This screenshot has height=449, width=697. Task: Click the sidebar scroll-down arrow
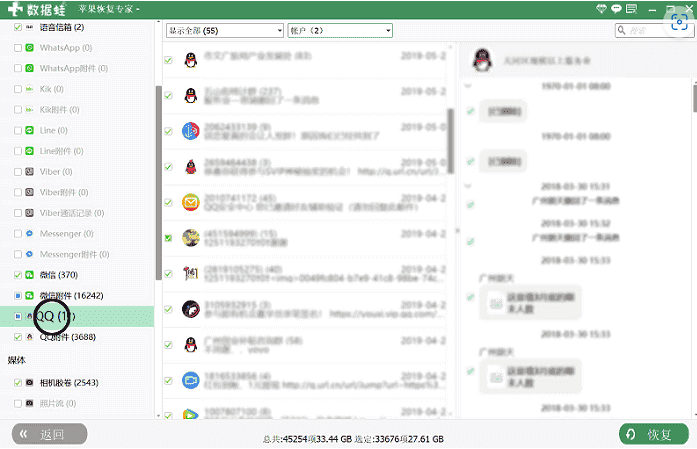point(159,416)
